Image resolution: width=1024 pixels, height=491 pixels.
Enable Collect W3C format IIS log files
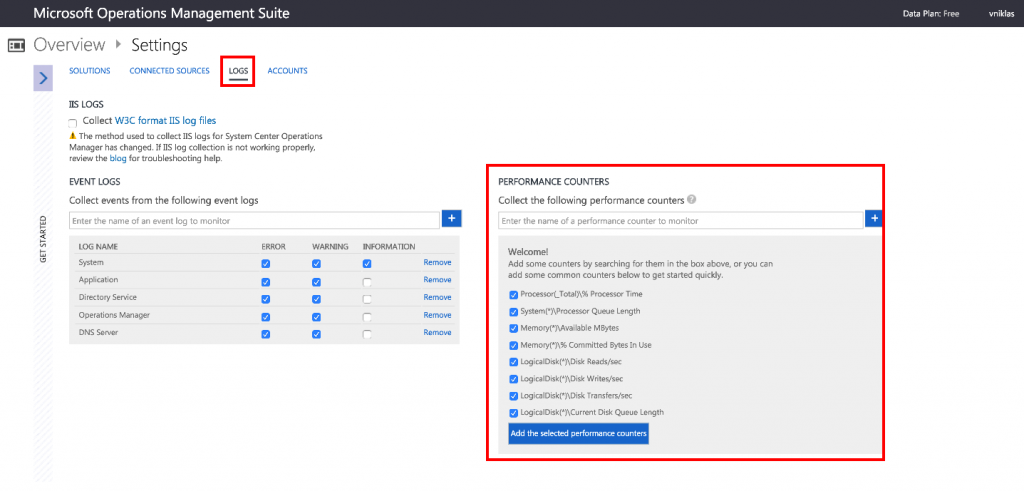pos(72,123)
